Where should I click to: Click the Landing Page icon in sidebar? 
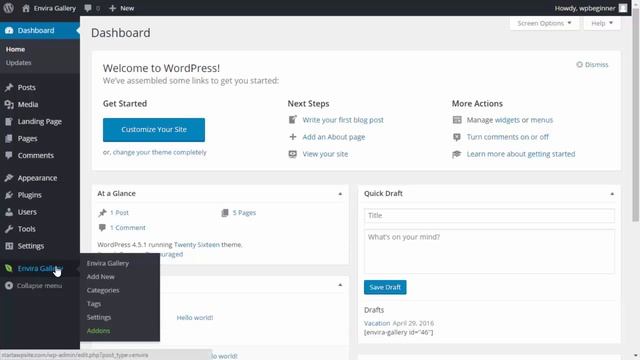point(9,122)
